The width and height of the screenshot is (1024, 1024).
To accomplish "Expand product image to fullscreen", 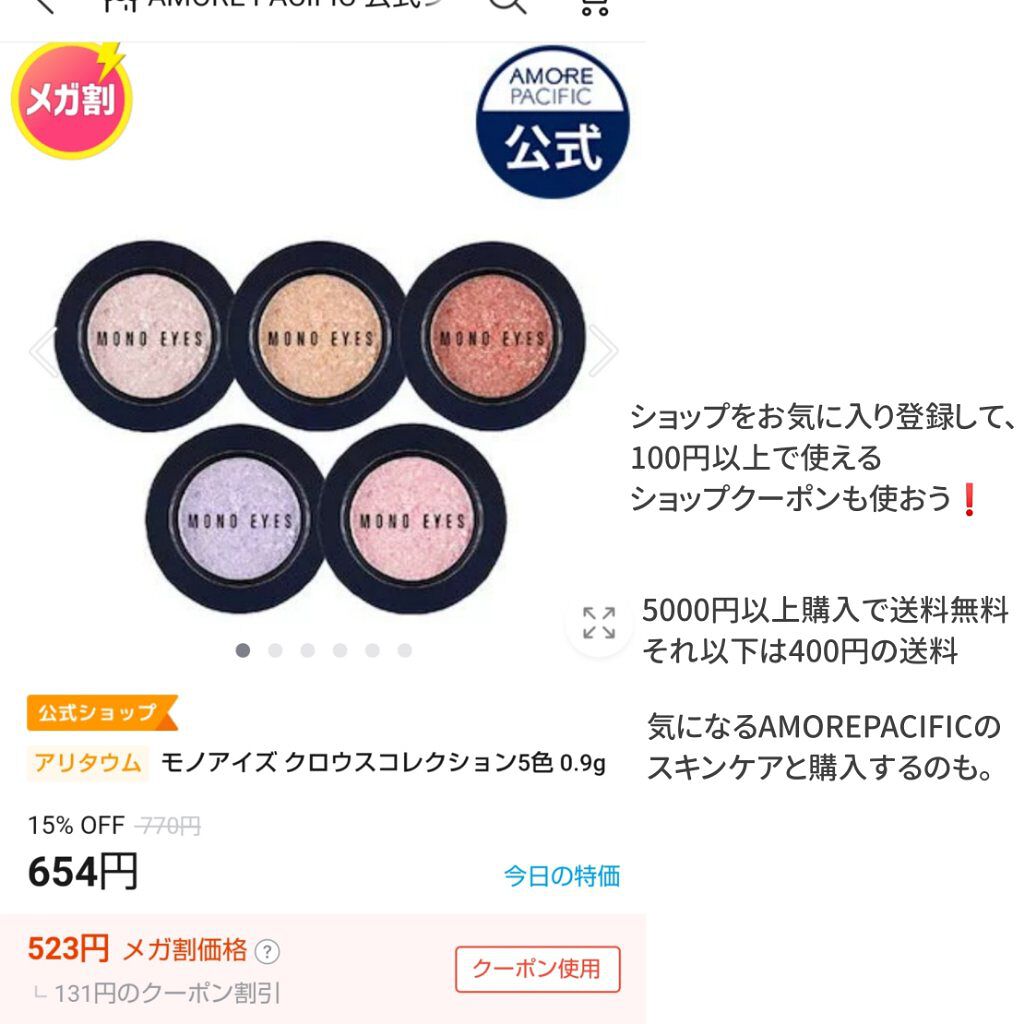I will click(x=599, y=622).
